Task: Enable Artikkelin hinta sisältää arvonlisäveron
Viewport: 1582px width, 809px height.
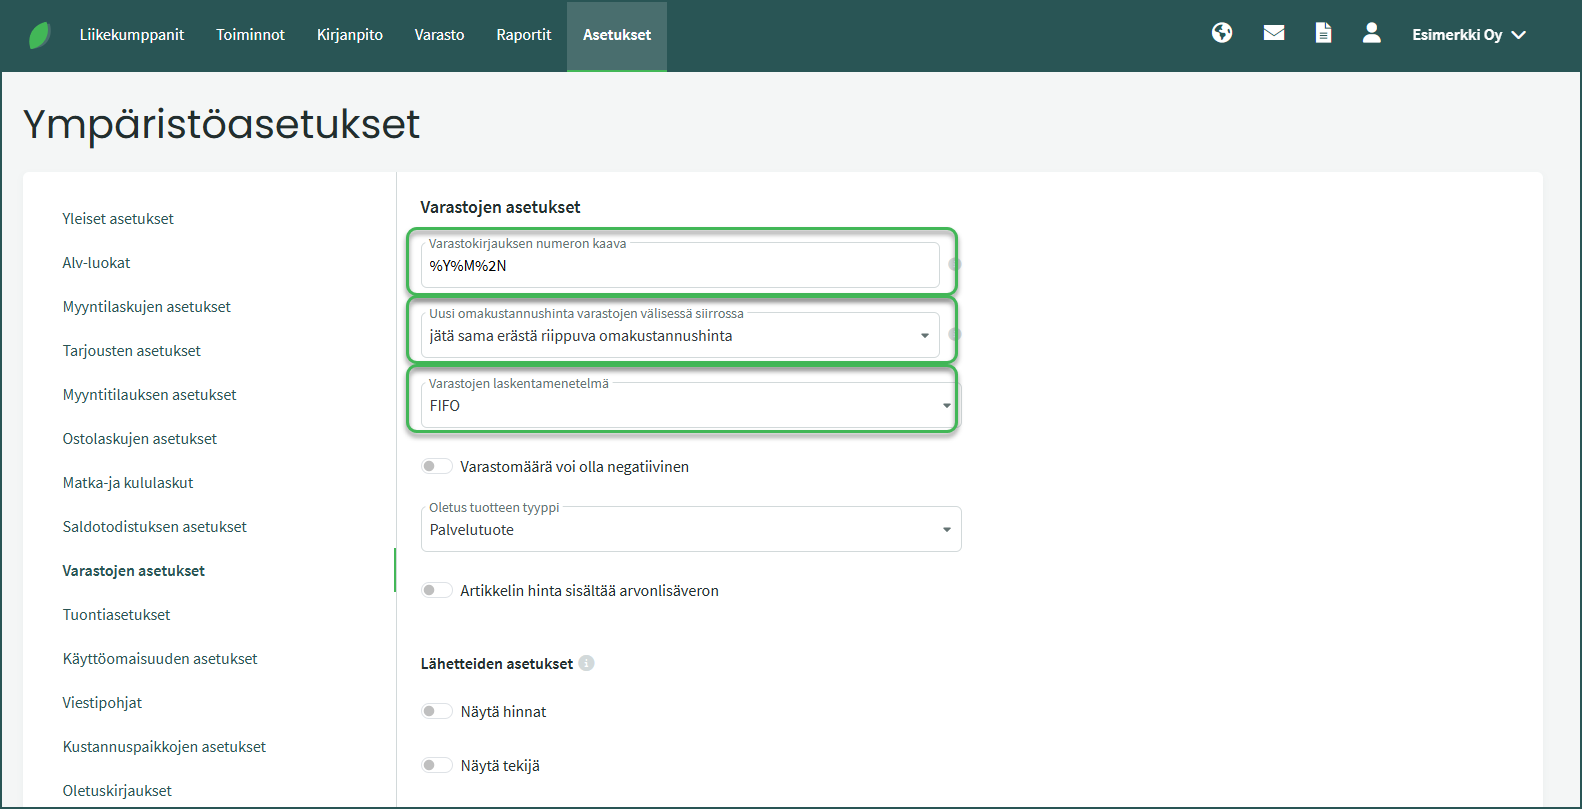Action: [436, 590]
